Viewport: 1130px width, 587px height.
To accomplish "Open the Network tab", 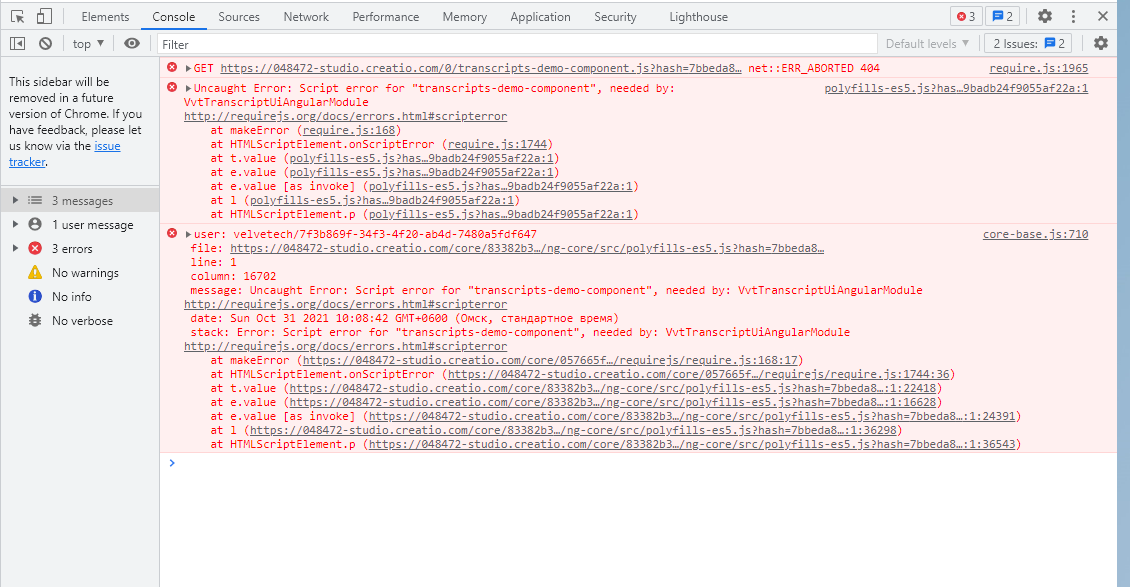I will pyautogui.click(x=306, y=17).
